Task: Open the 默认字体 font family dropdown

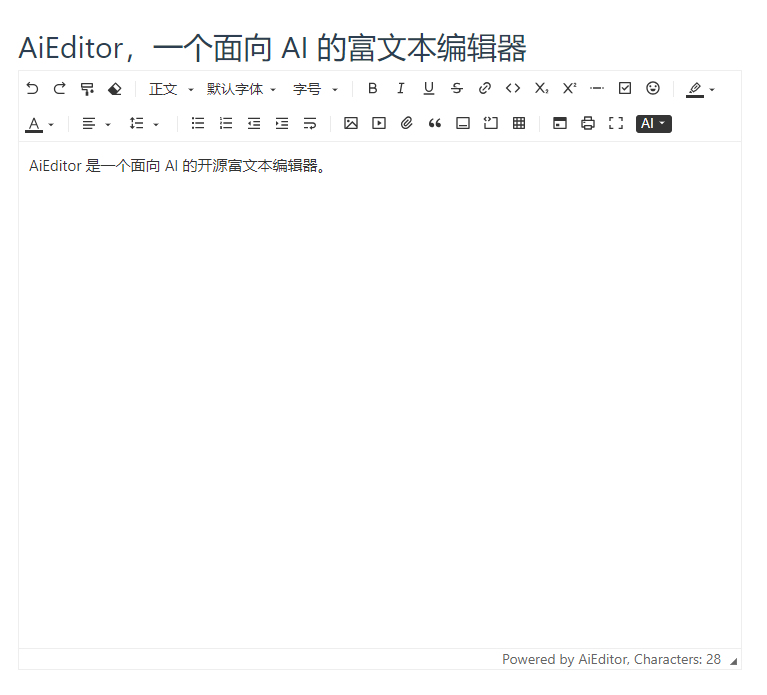Action: [x=241, y=89]
